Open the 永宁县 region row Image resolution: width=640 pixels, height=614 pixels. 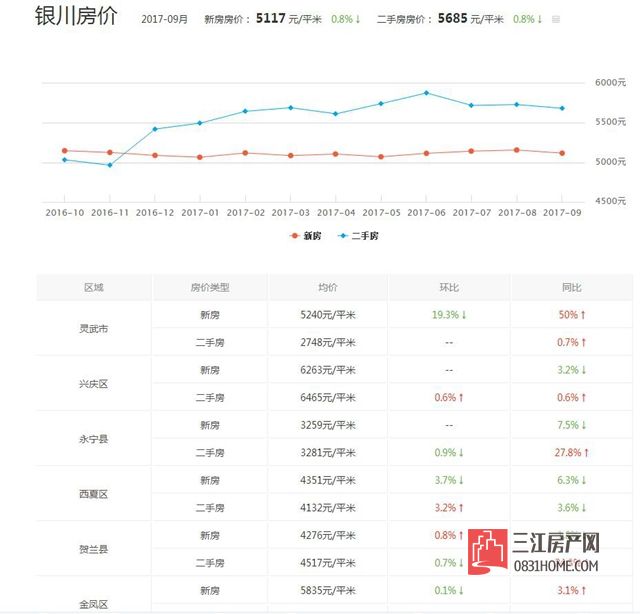point(93,439)
